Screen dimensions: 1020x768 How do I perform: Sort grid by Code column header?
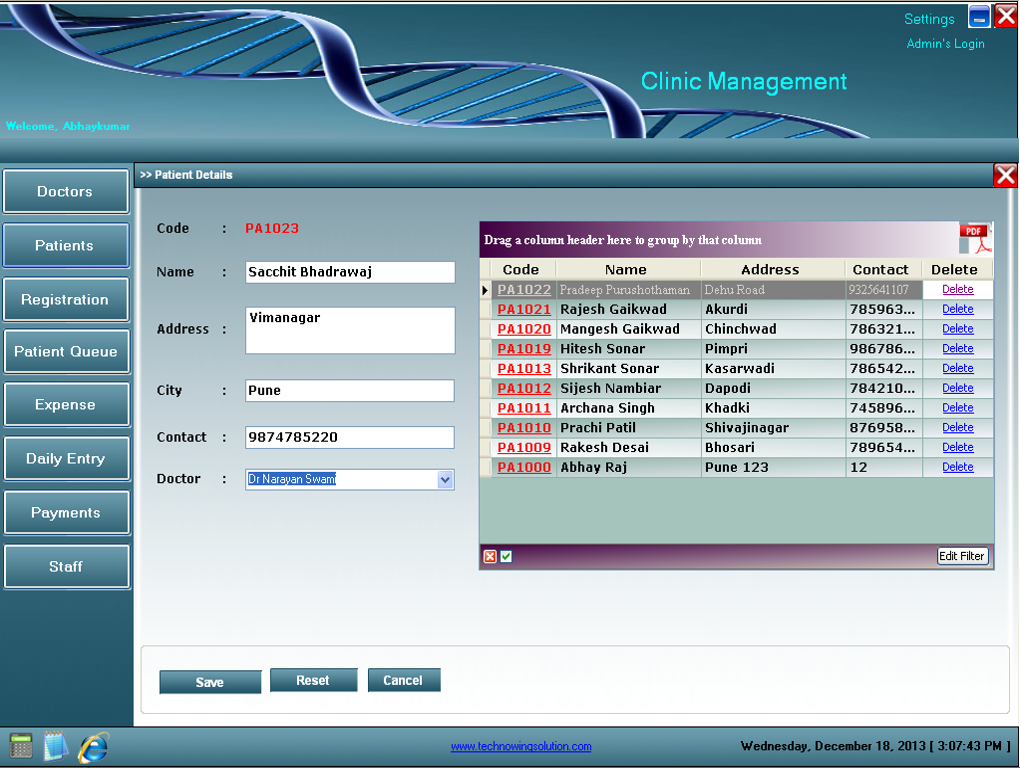click(520, 270)
